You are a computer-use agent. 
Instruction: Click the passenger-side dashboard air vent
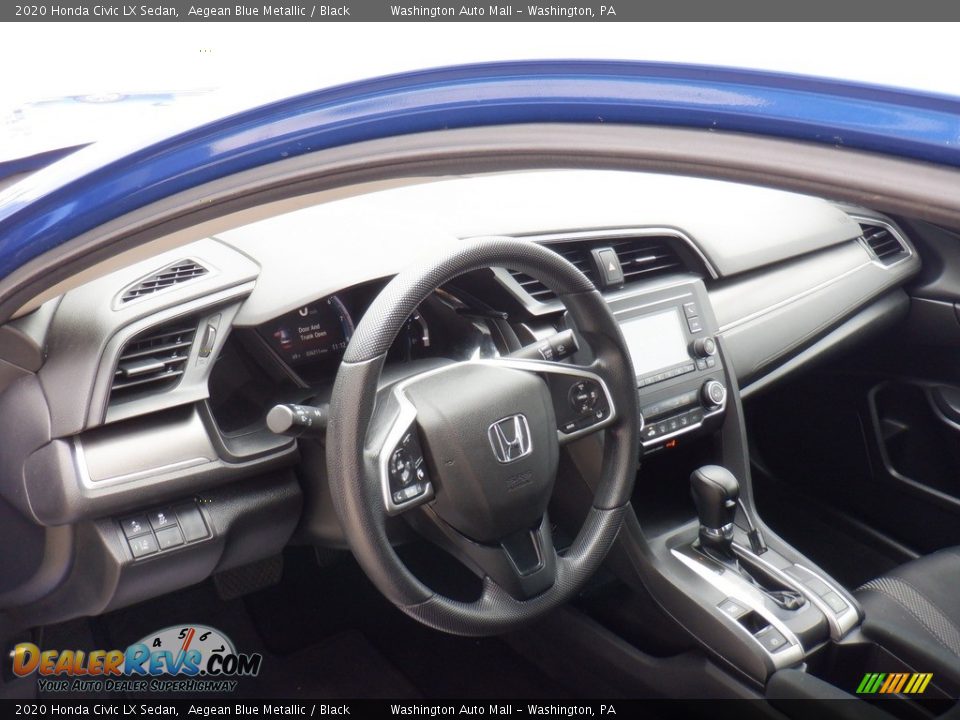882,242
